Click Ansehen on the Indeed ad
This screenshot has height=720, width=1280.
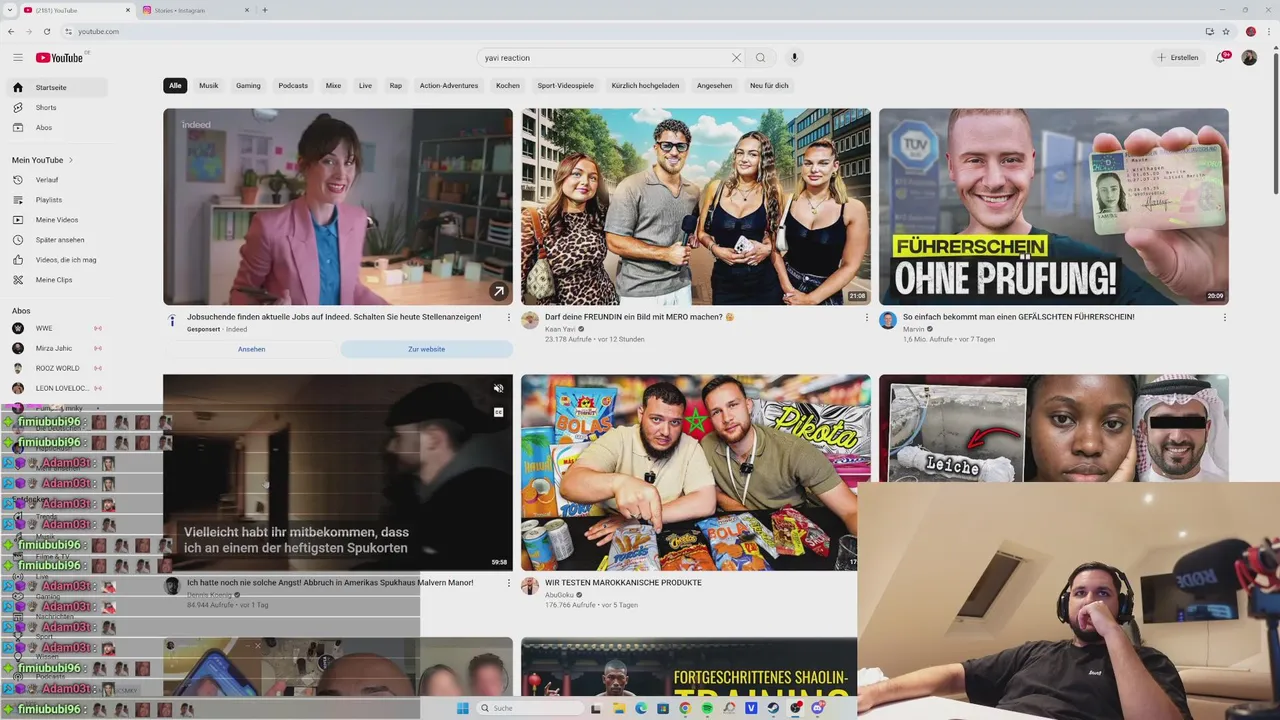pos(251,349)
